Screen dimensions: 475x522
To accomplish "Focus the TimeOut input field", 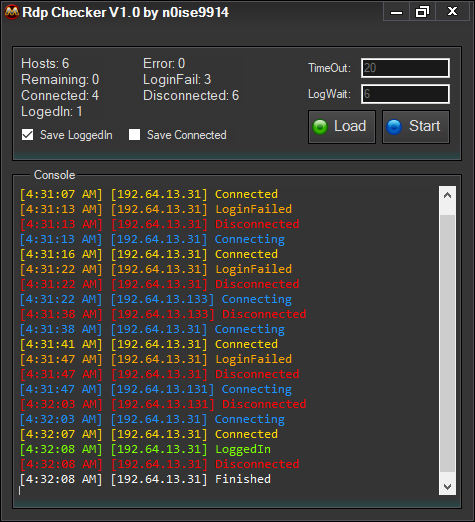I will (405, 68).
